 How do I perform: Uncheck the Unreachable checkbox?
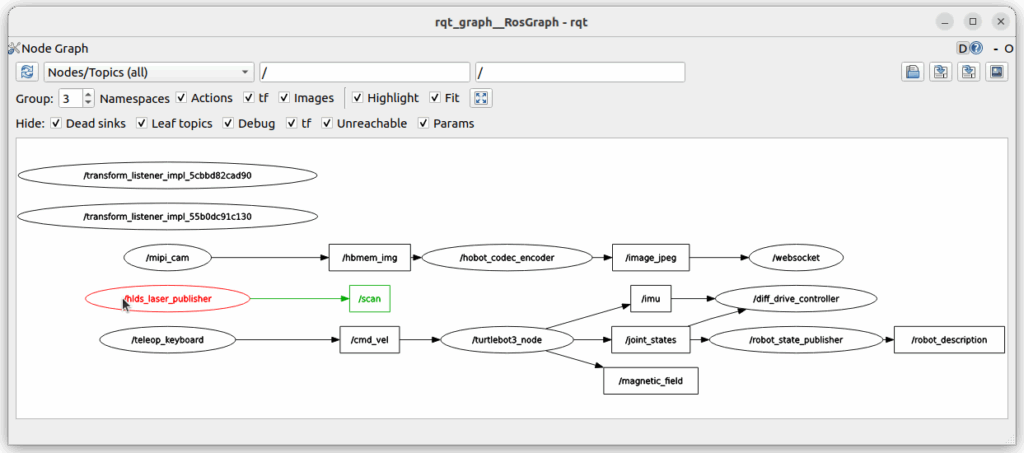[327, 124]
